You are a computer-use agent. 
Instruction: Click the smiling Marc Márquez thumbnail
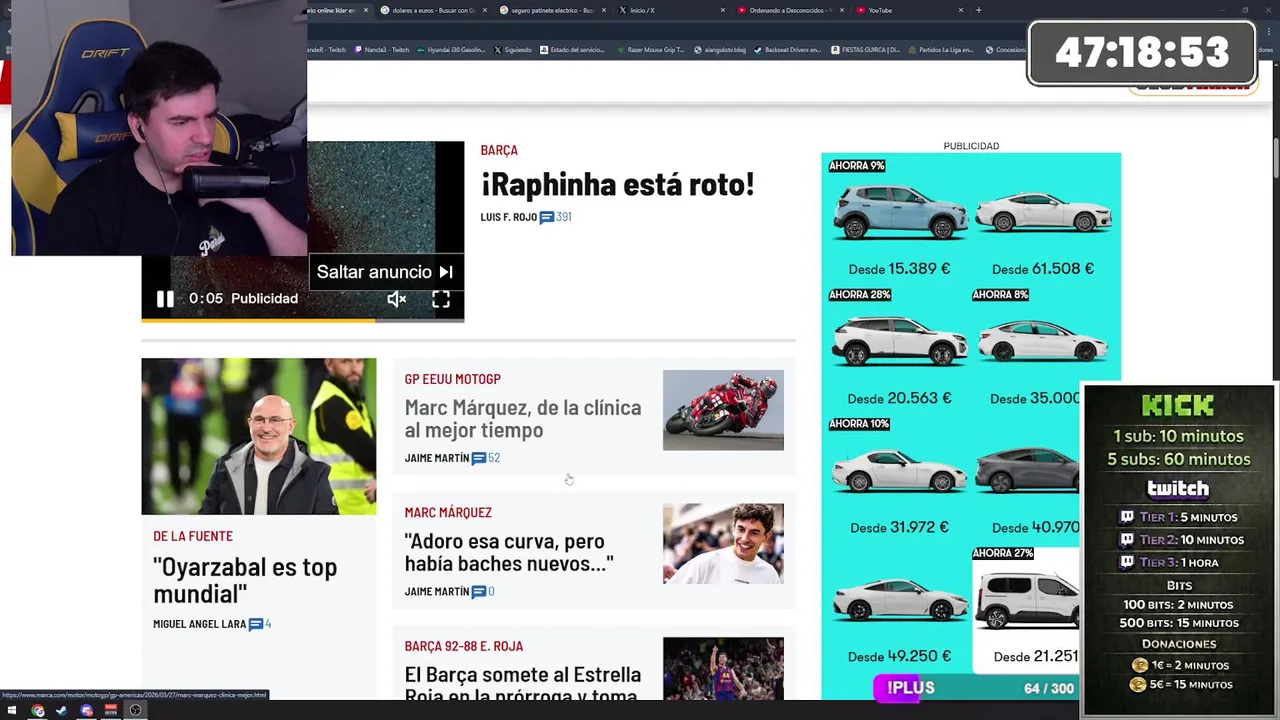(x=723, y=543)
